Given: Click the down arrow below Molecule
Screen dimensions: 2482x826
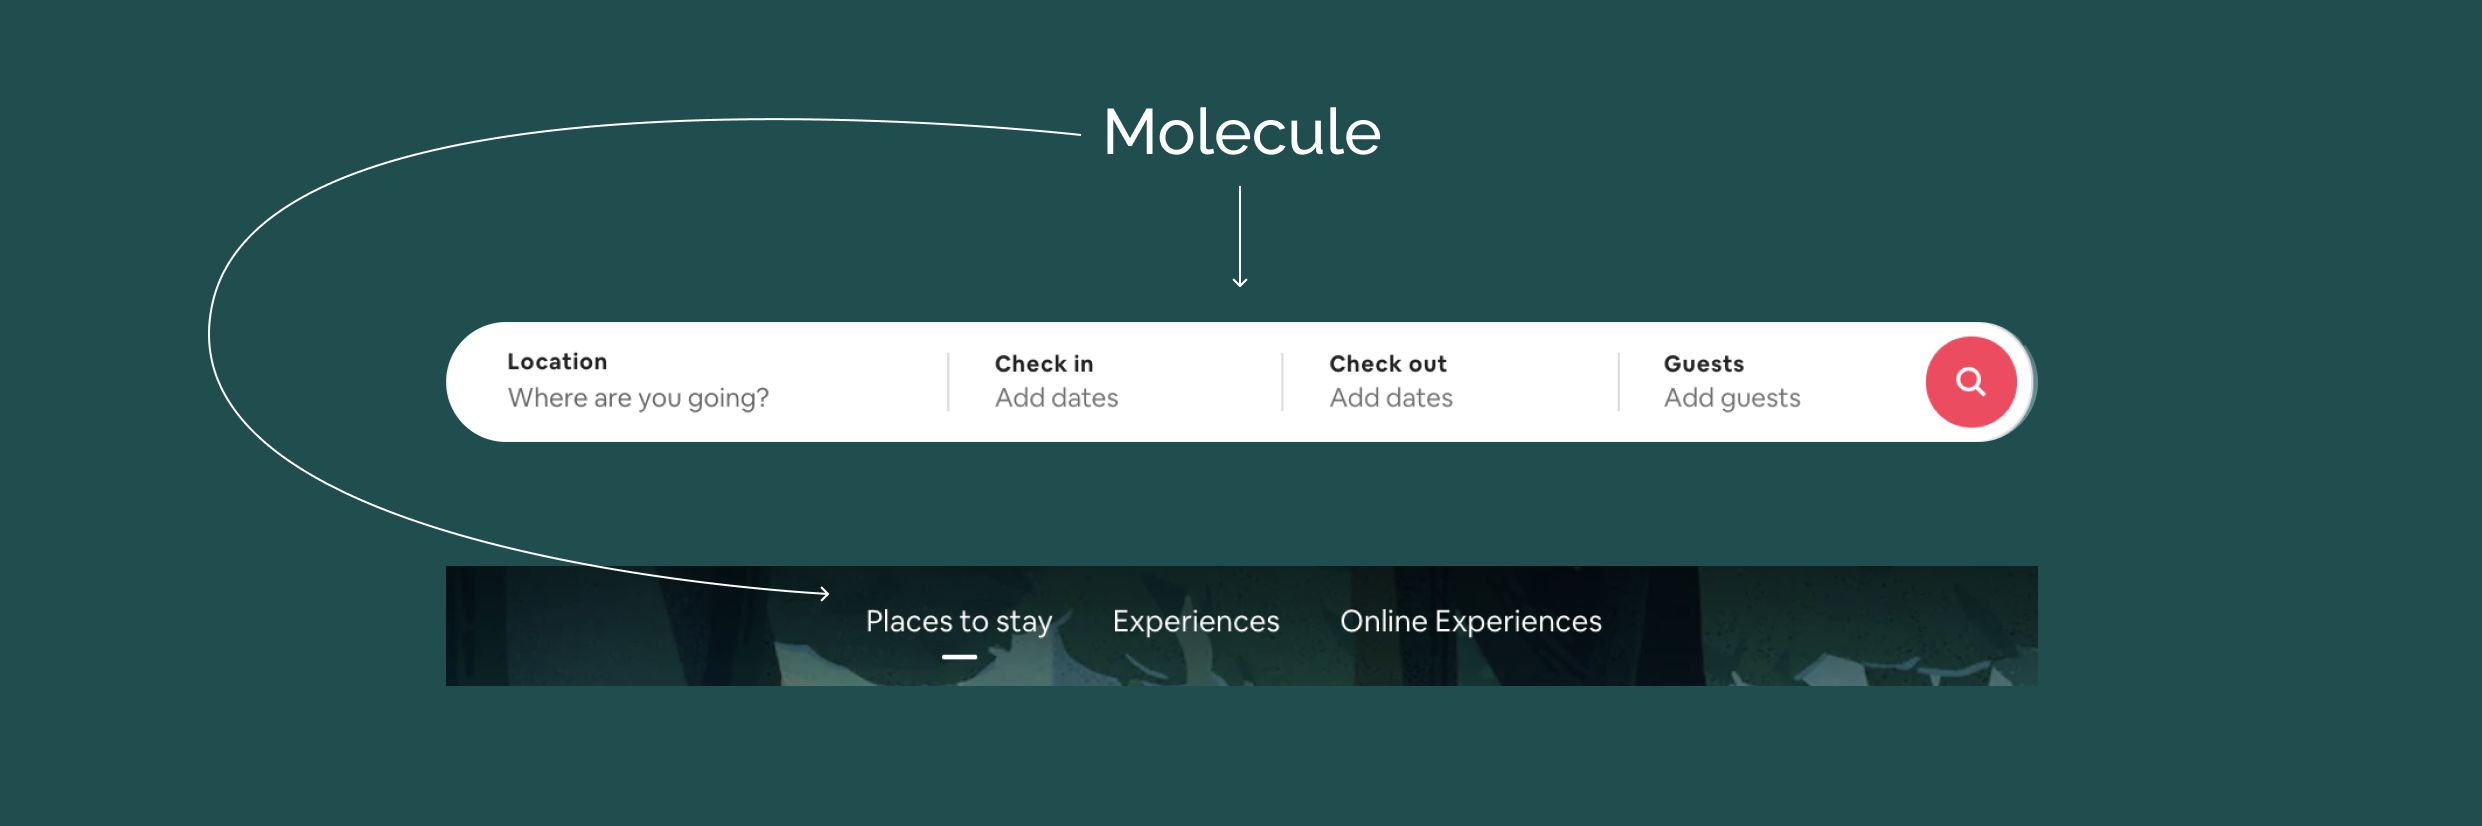Looking at the screenshot, I should tap(1240, 237).
